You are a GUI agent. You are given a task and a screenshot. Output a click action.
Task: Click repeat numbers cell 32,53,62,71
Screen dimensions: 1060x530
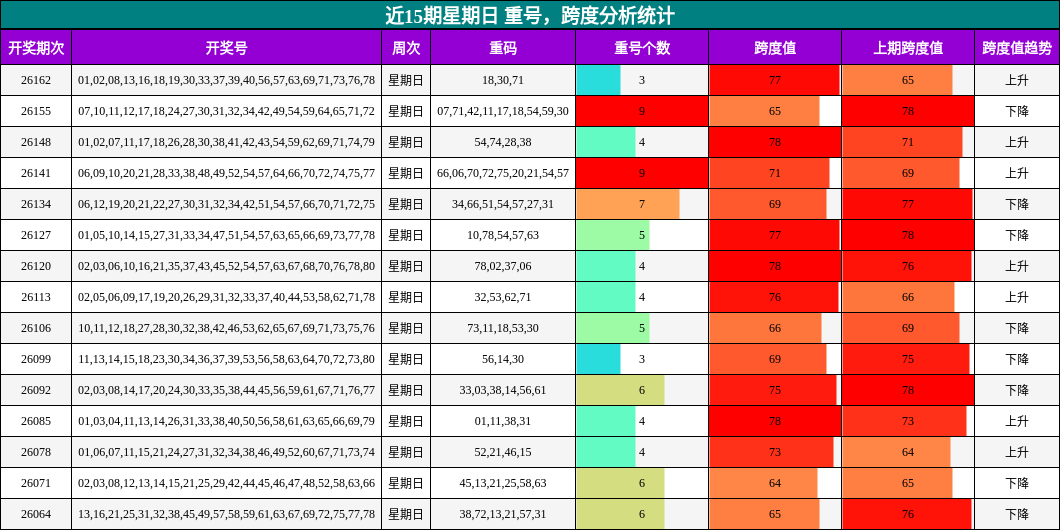coord(503,297)
